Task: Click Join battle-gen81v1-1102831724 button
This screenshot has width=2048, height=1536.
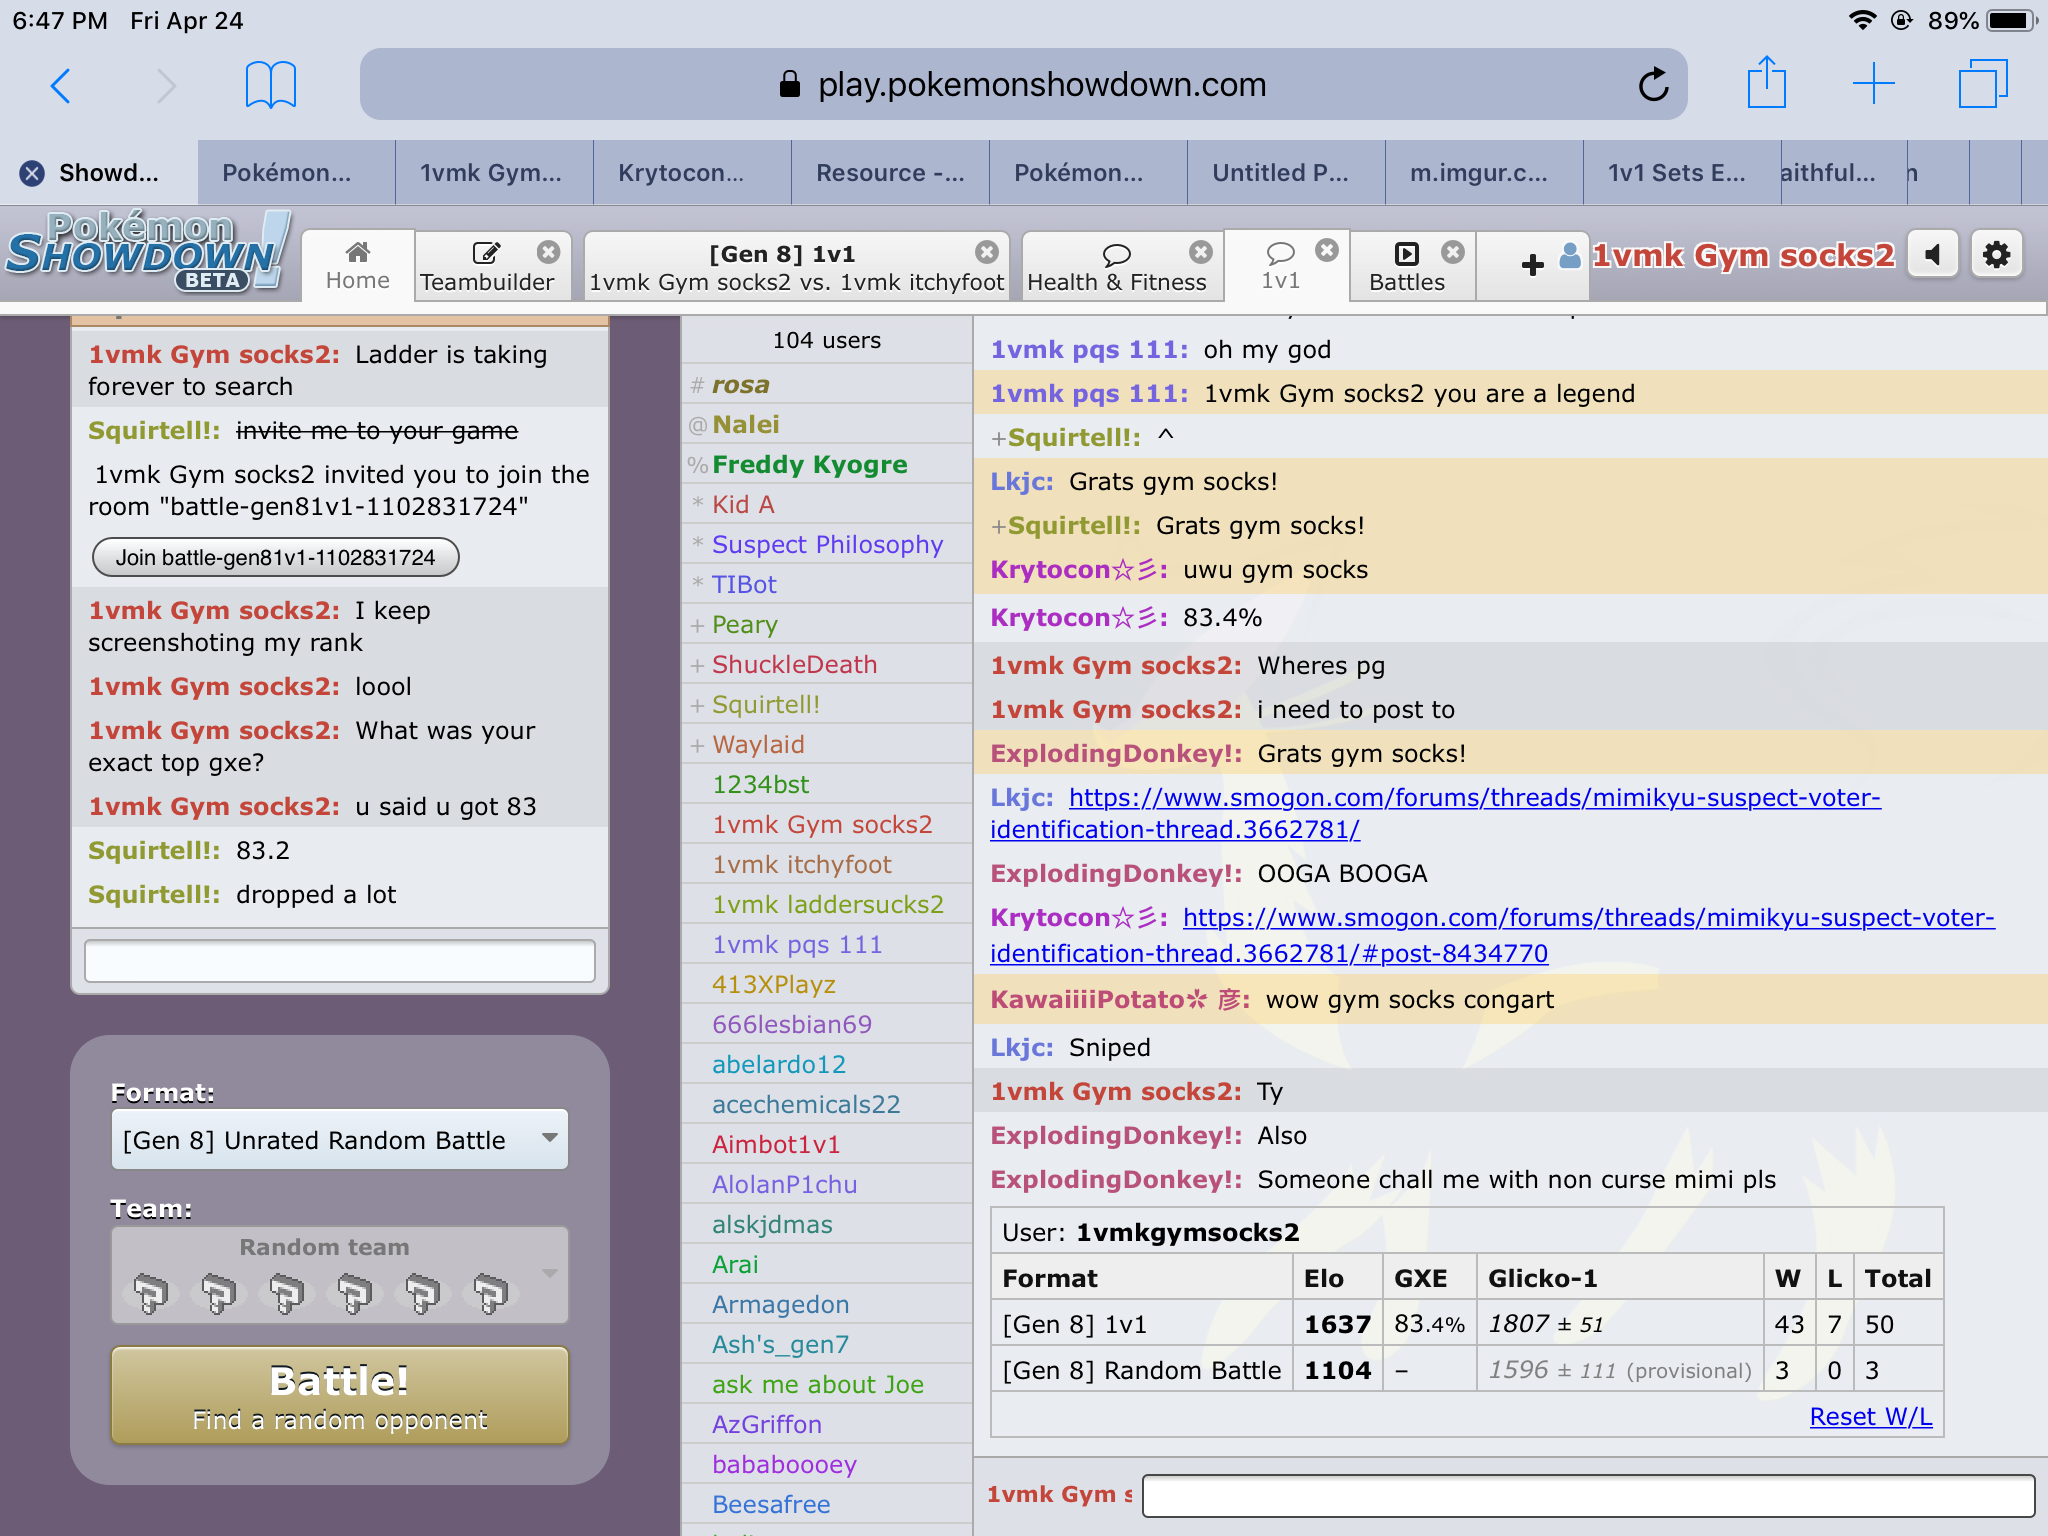Action: point(275,557)
